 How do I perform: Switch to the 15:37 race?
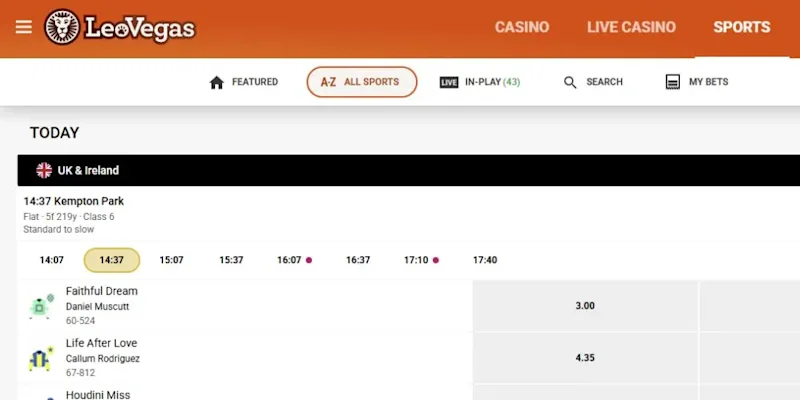point(231,260)
